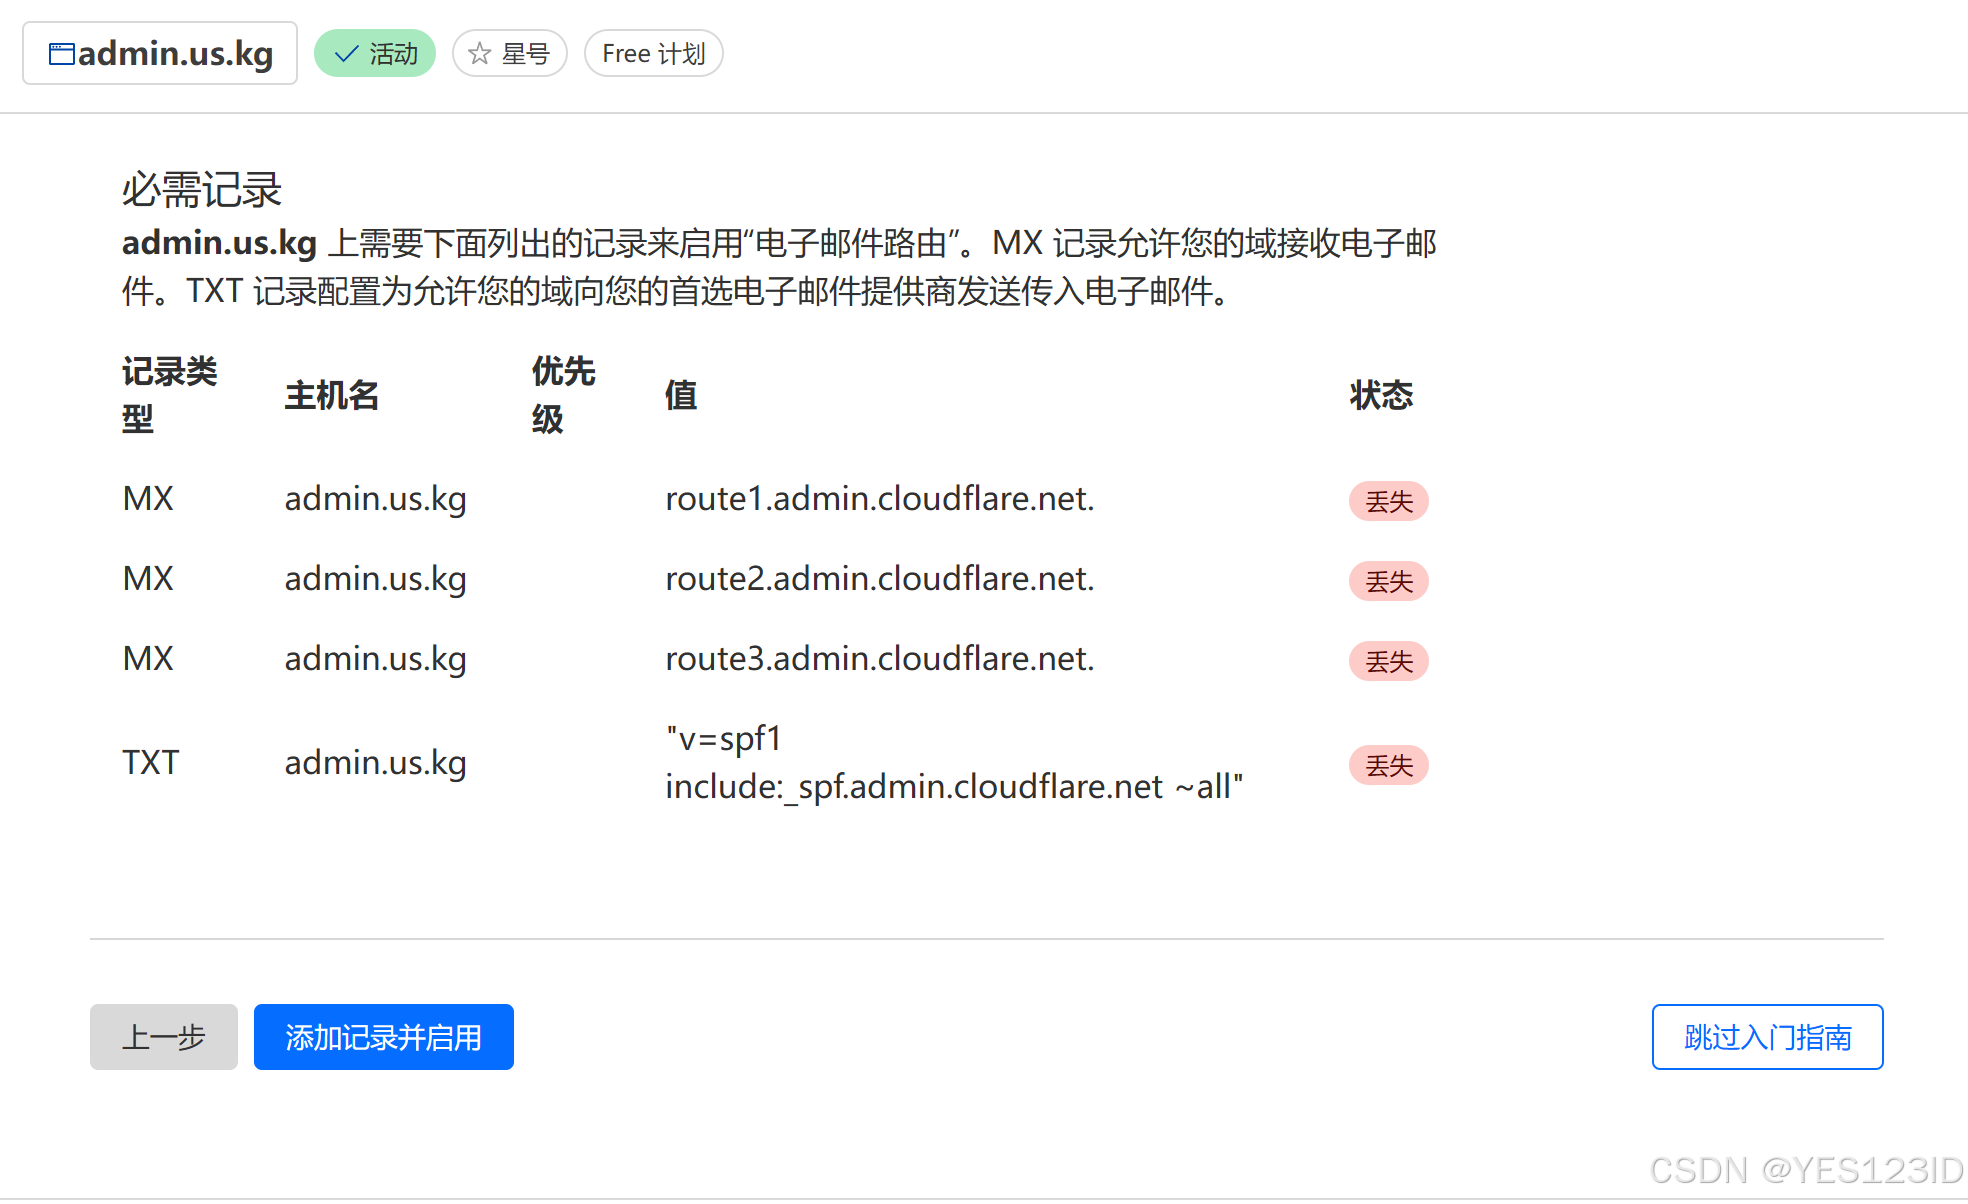The width and height of the screenshot is (1968, 1204).
Task: Click the 丢失 status badge for route1
Action: tap(1388, 501)
